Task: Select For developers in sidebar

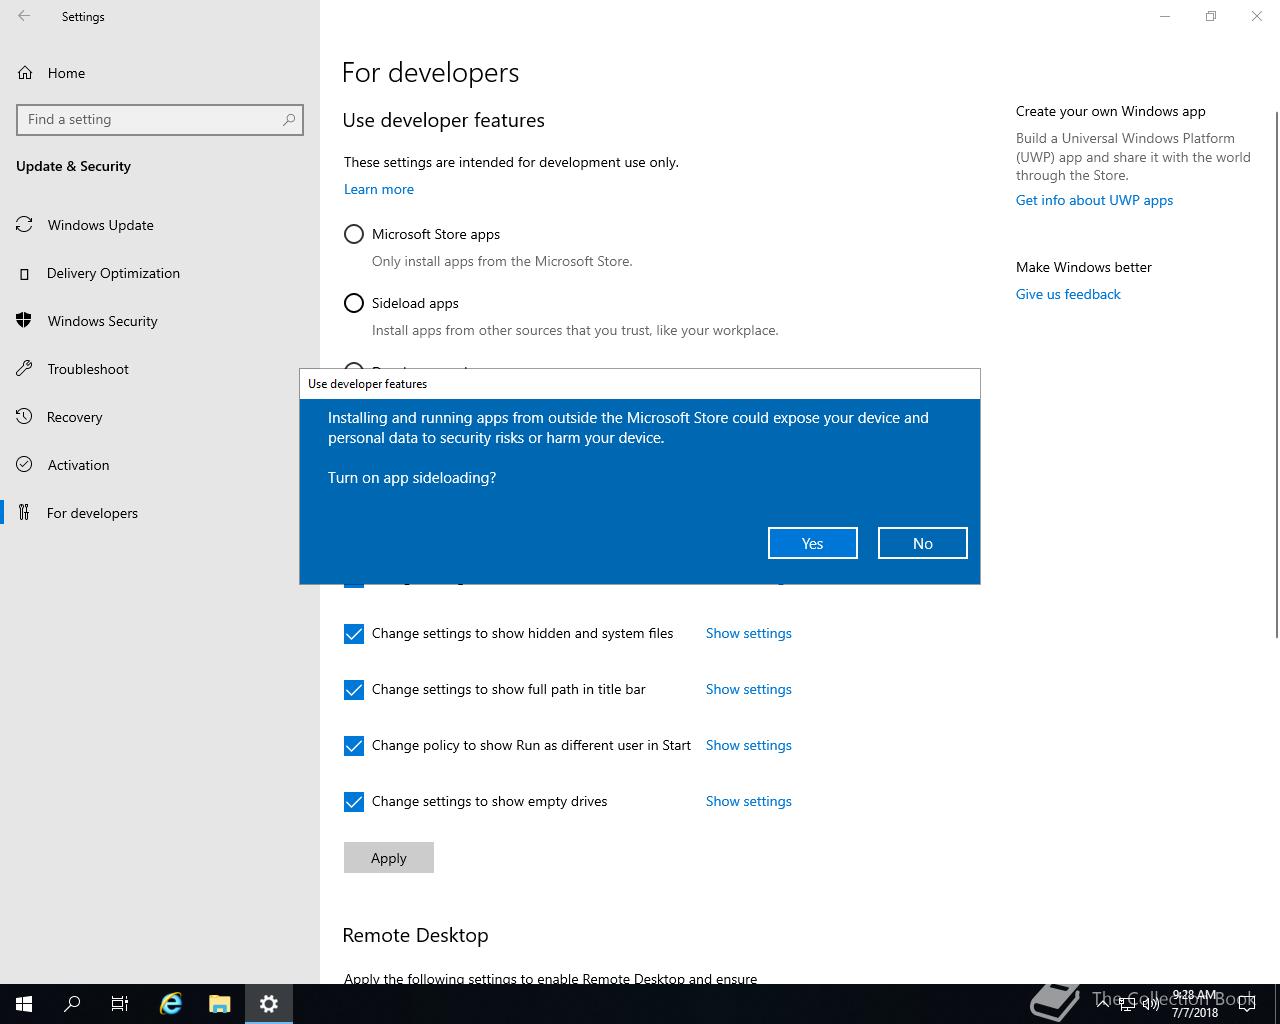Action: [160, 513]
